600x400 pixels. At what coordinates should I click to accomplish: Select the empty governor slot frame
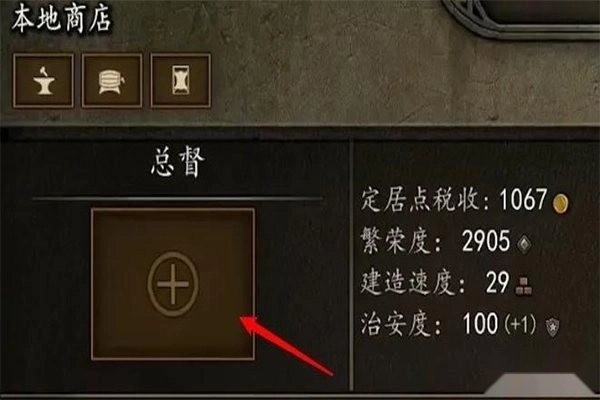(173, 284)
